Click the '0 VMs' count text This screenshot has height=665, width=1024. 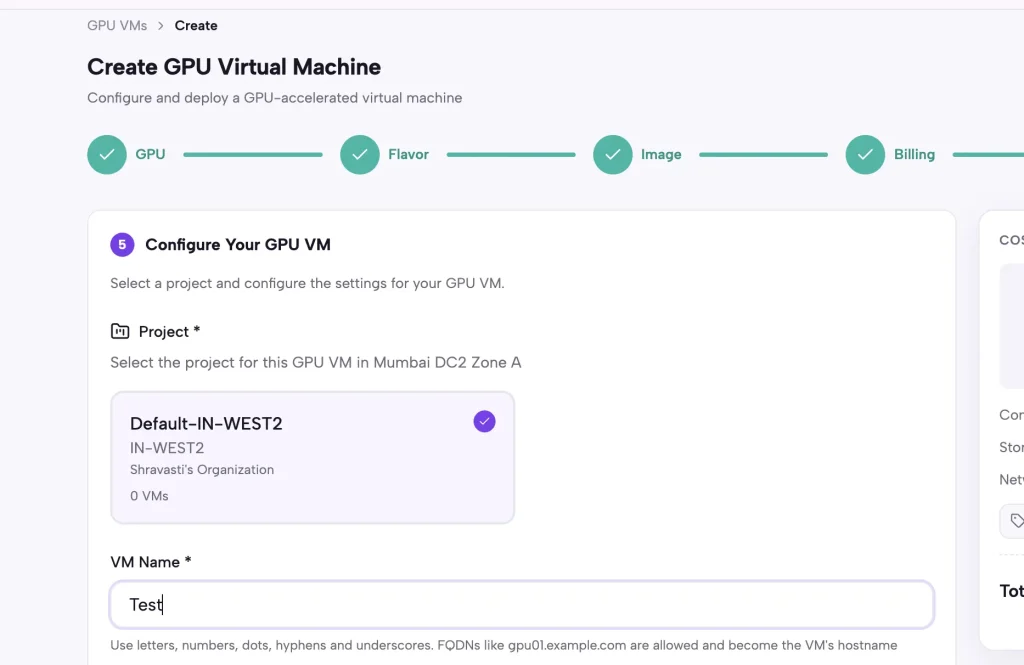pos(149,496)
